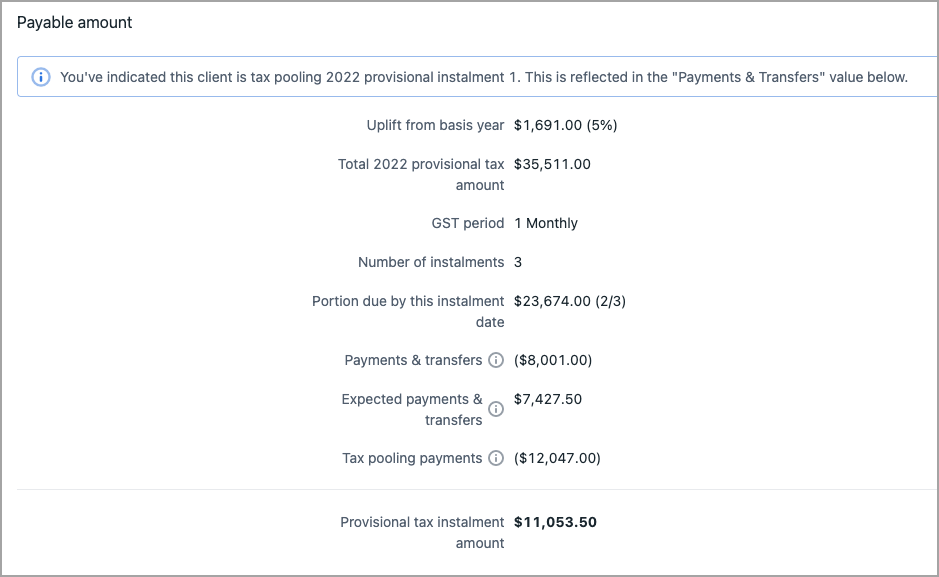Select the Payments & transfers label
Image resolution: width=939 pixels, height=577 pixels.
413,360
